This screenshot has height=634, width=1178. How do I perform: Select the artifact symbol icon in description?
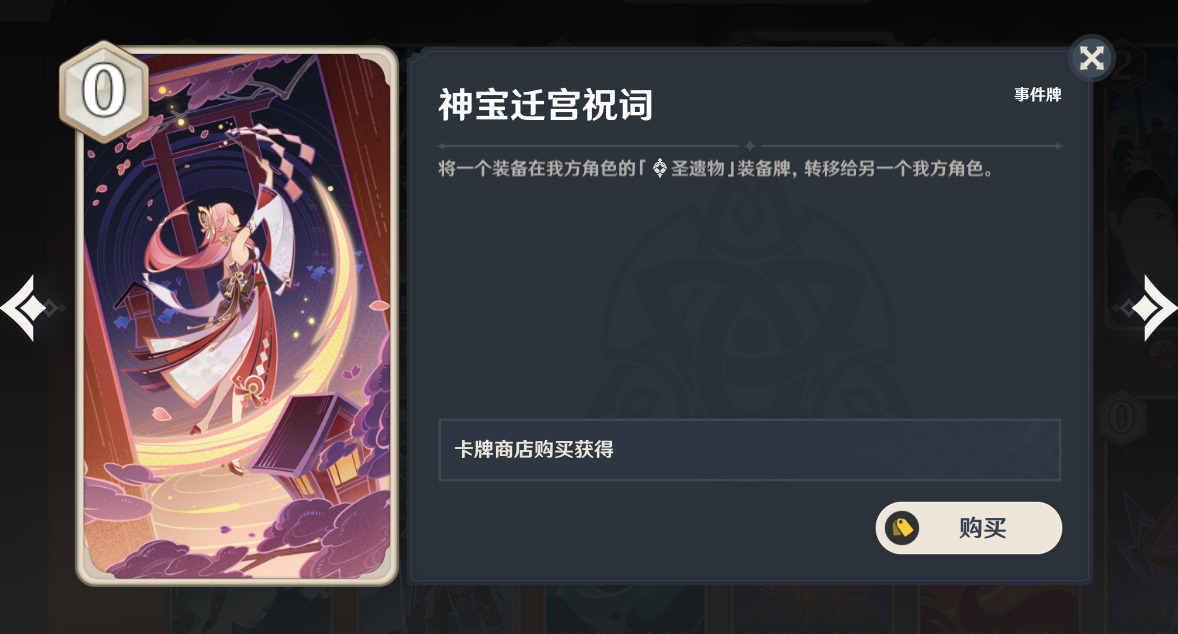point(659,168)
